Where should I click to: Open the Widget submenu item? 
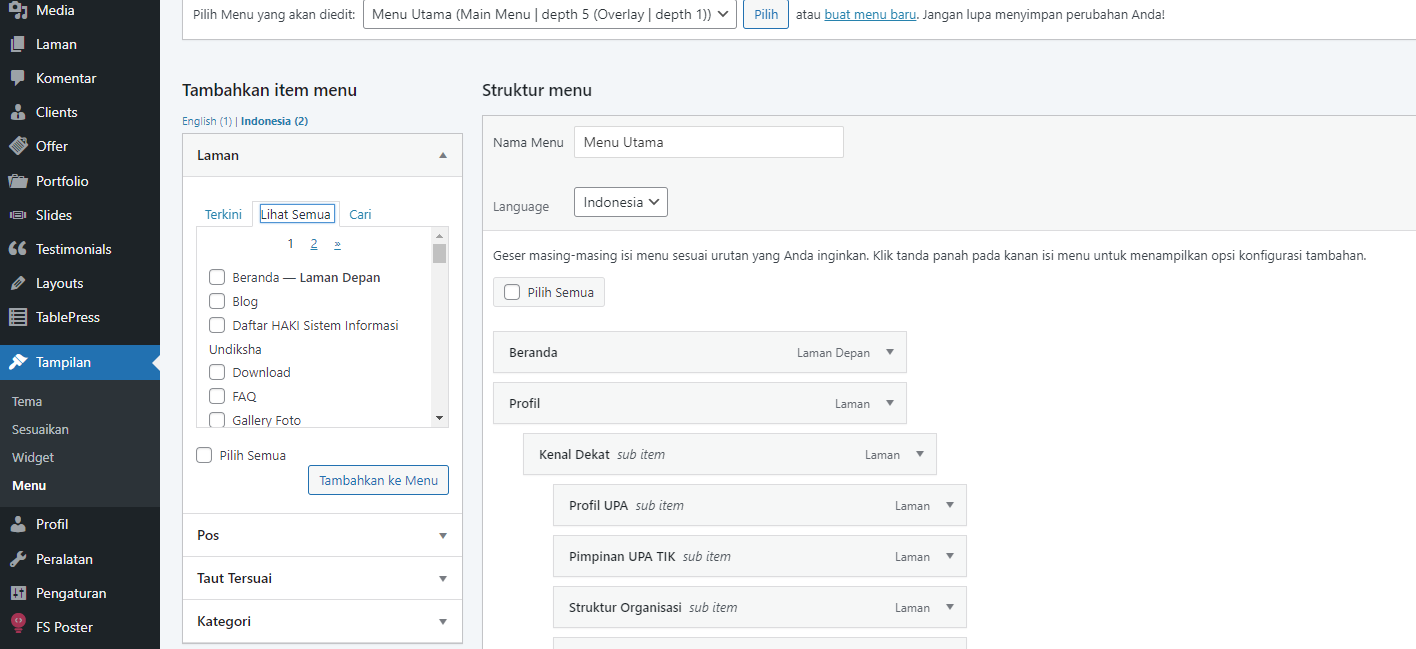click(x=33, y=457)
